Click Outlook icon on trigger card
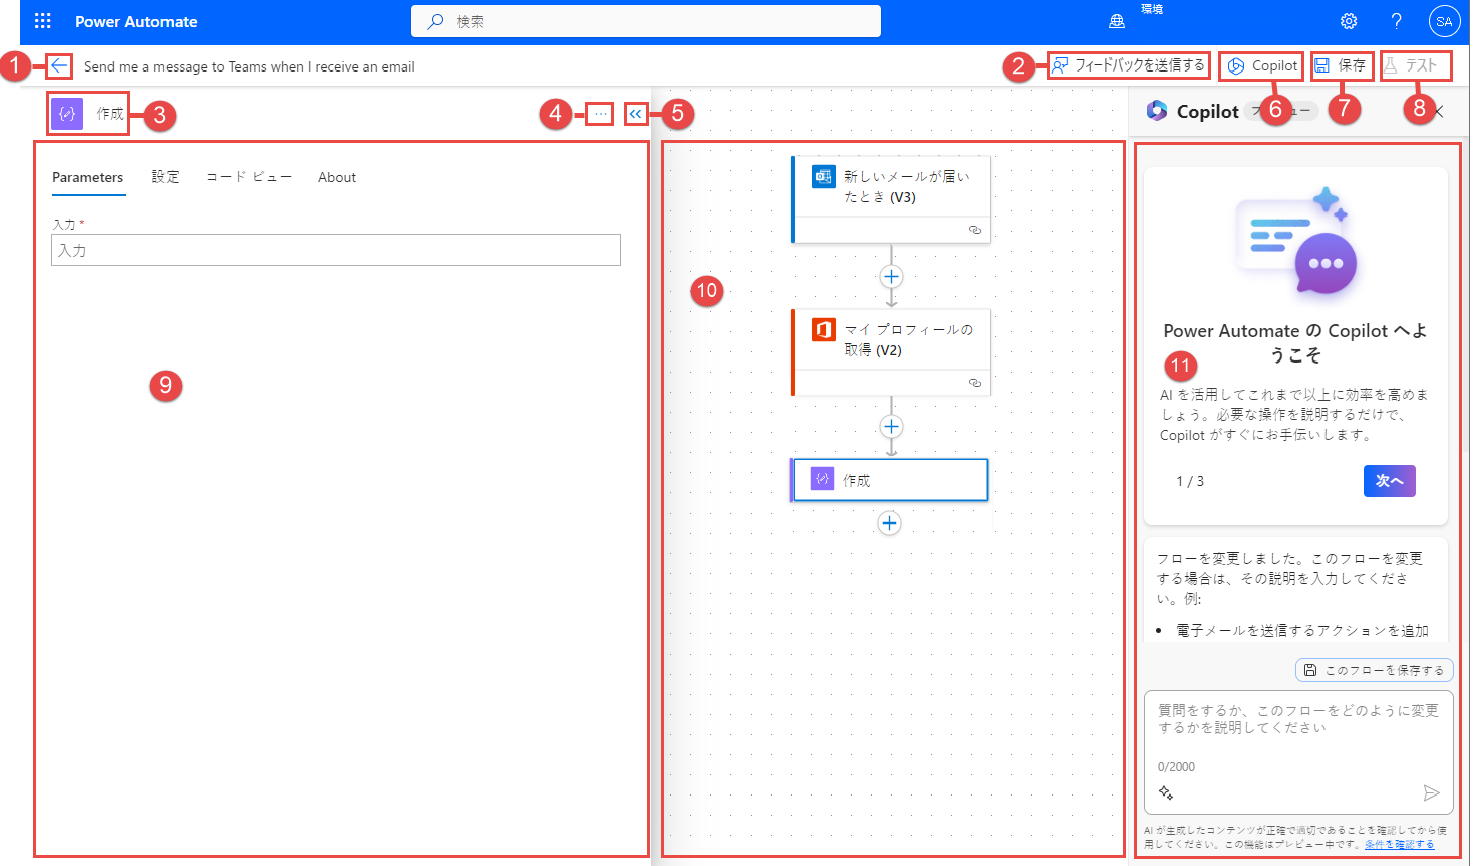The width and height of the screenshot is (1480, 866). [x=824, y=176]
